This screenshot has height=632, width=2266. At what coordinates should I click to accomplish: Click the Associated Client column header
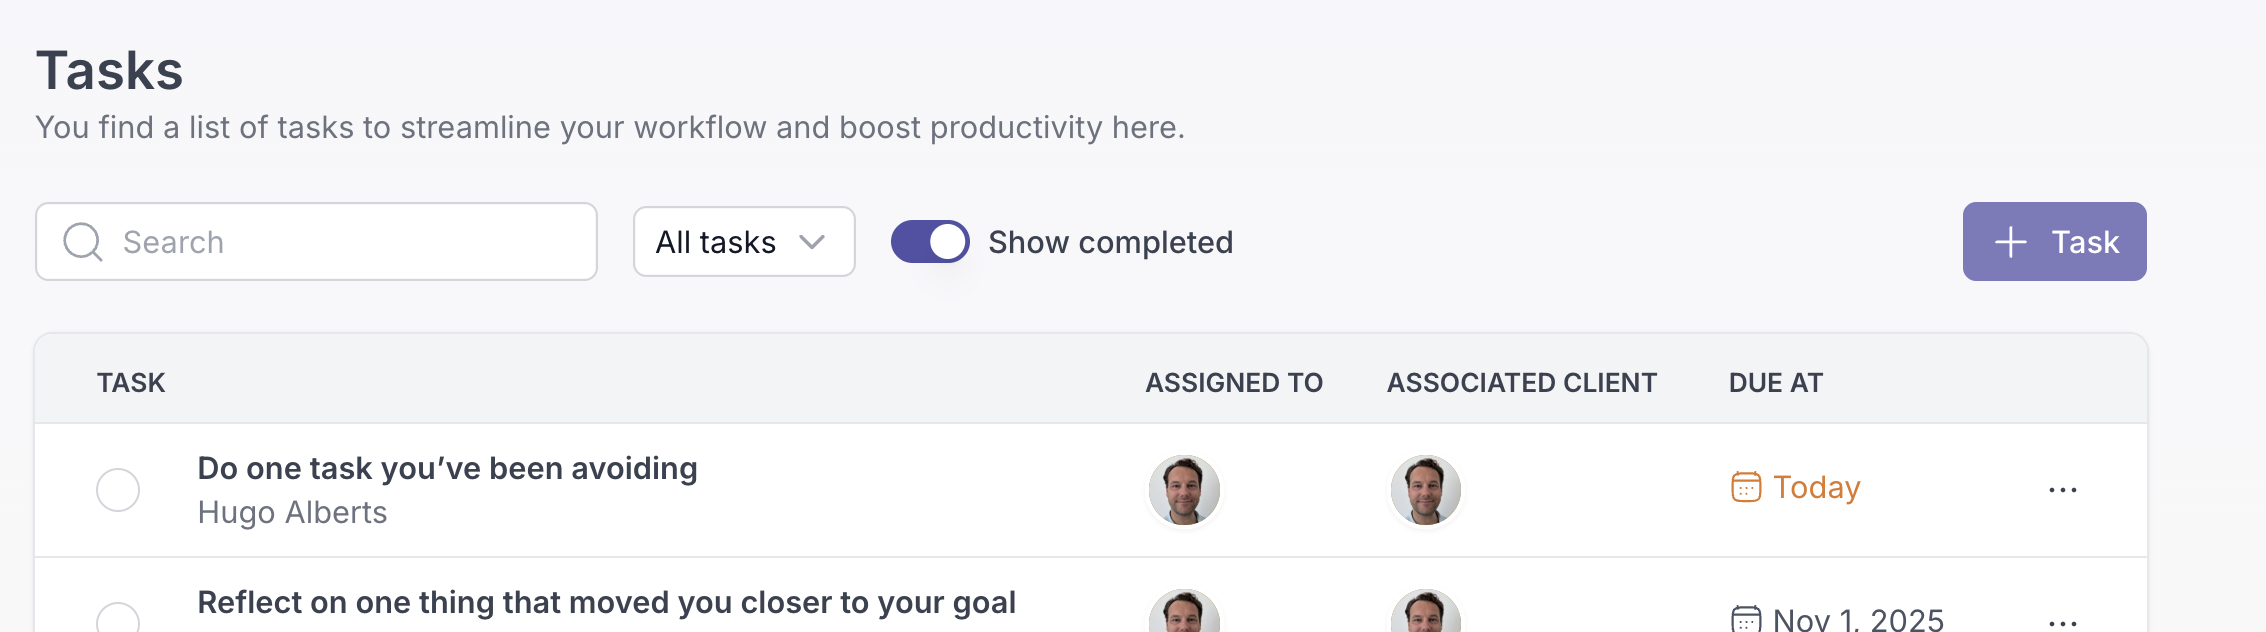[1521, 383]
